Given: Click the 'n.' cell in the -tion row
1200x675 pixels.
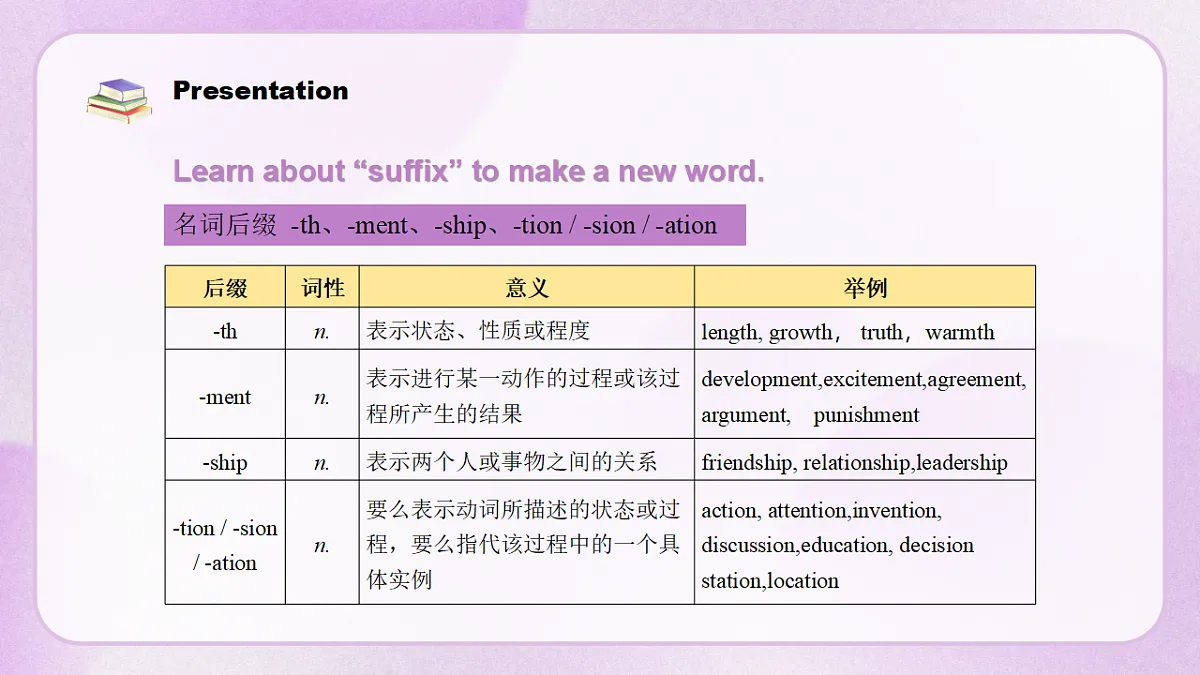Looking at the screenshot, I should pos(322,543).
